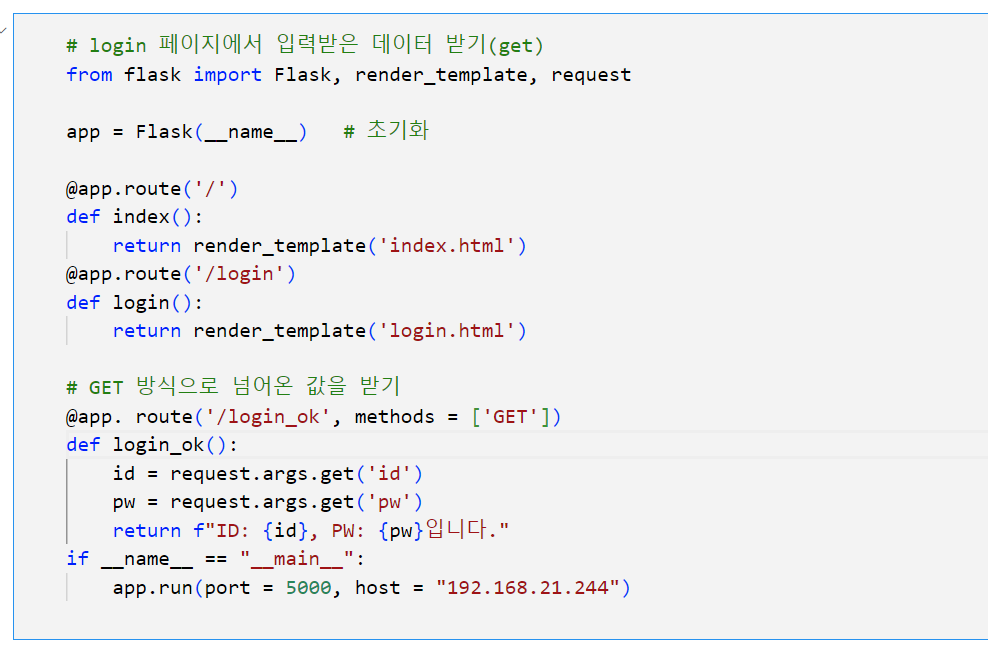Click the 'app = Flask(__name__)' statement
Screen dimensions: 988x647
click(x=187, y=132)
